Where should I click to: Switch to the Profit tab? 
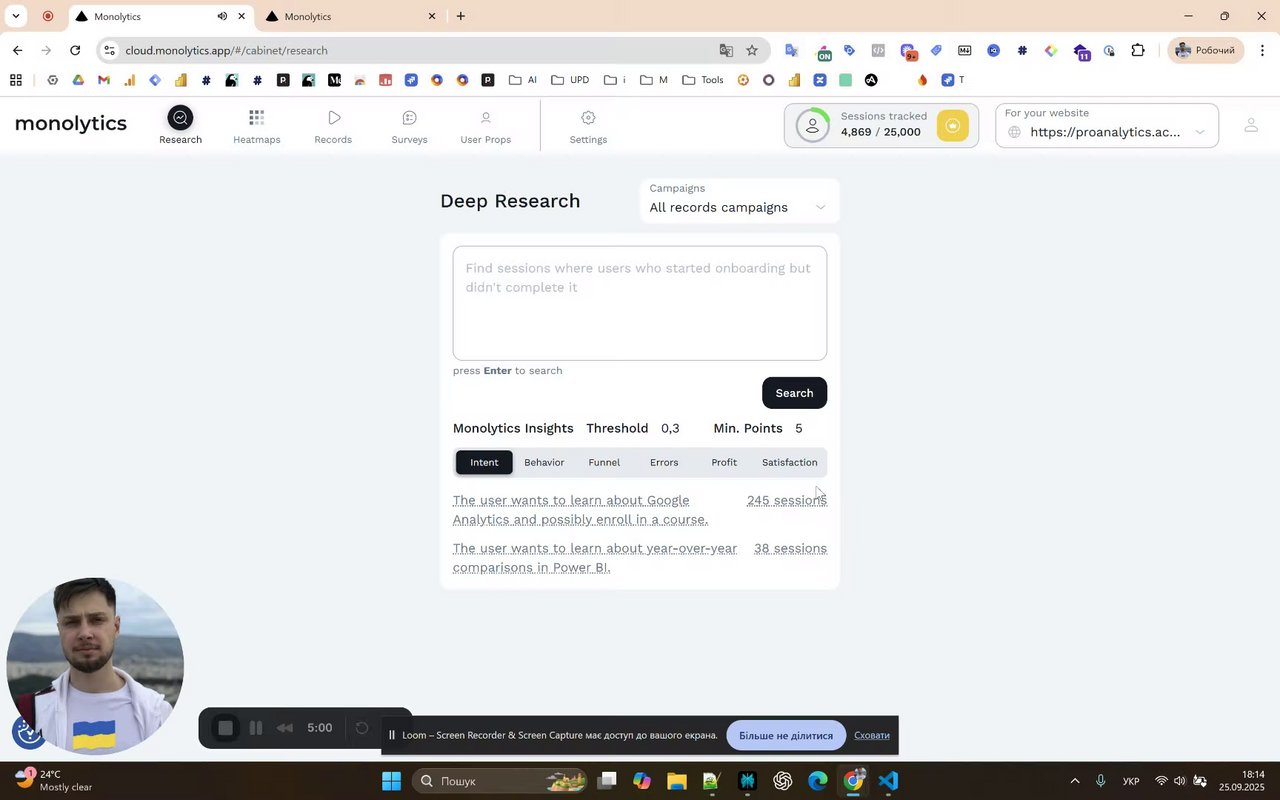(x=724, y=462)
